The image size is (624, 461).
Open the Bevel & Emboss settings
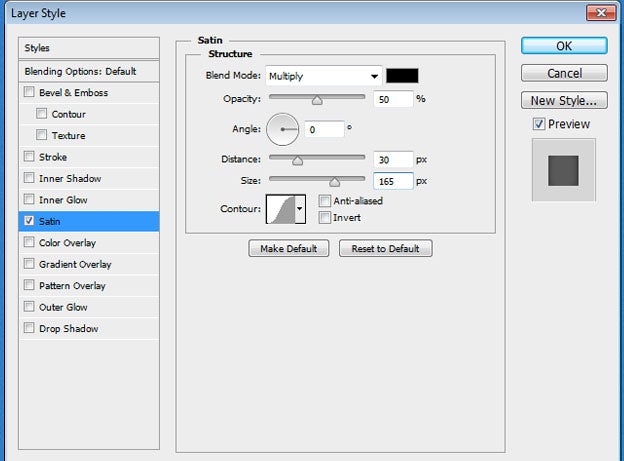(73, 93)
